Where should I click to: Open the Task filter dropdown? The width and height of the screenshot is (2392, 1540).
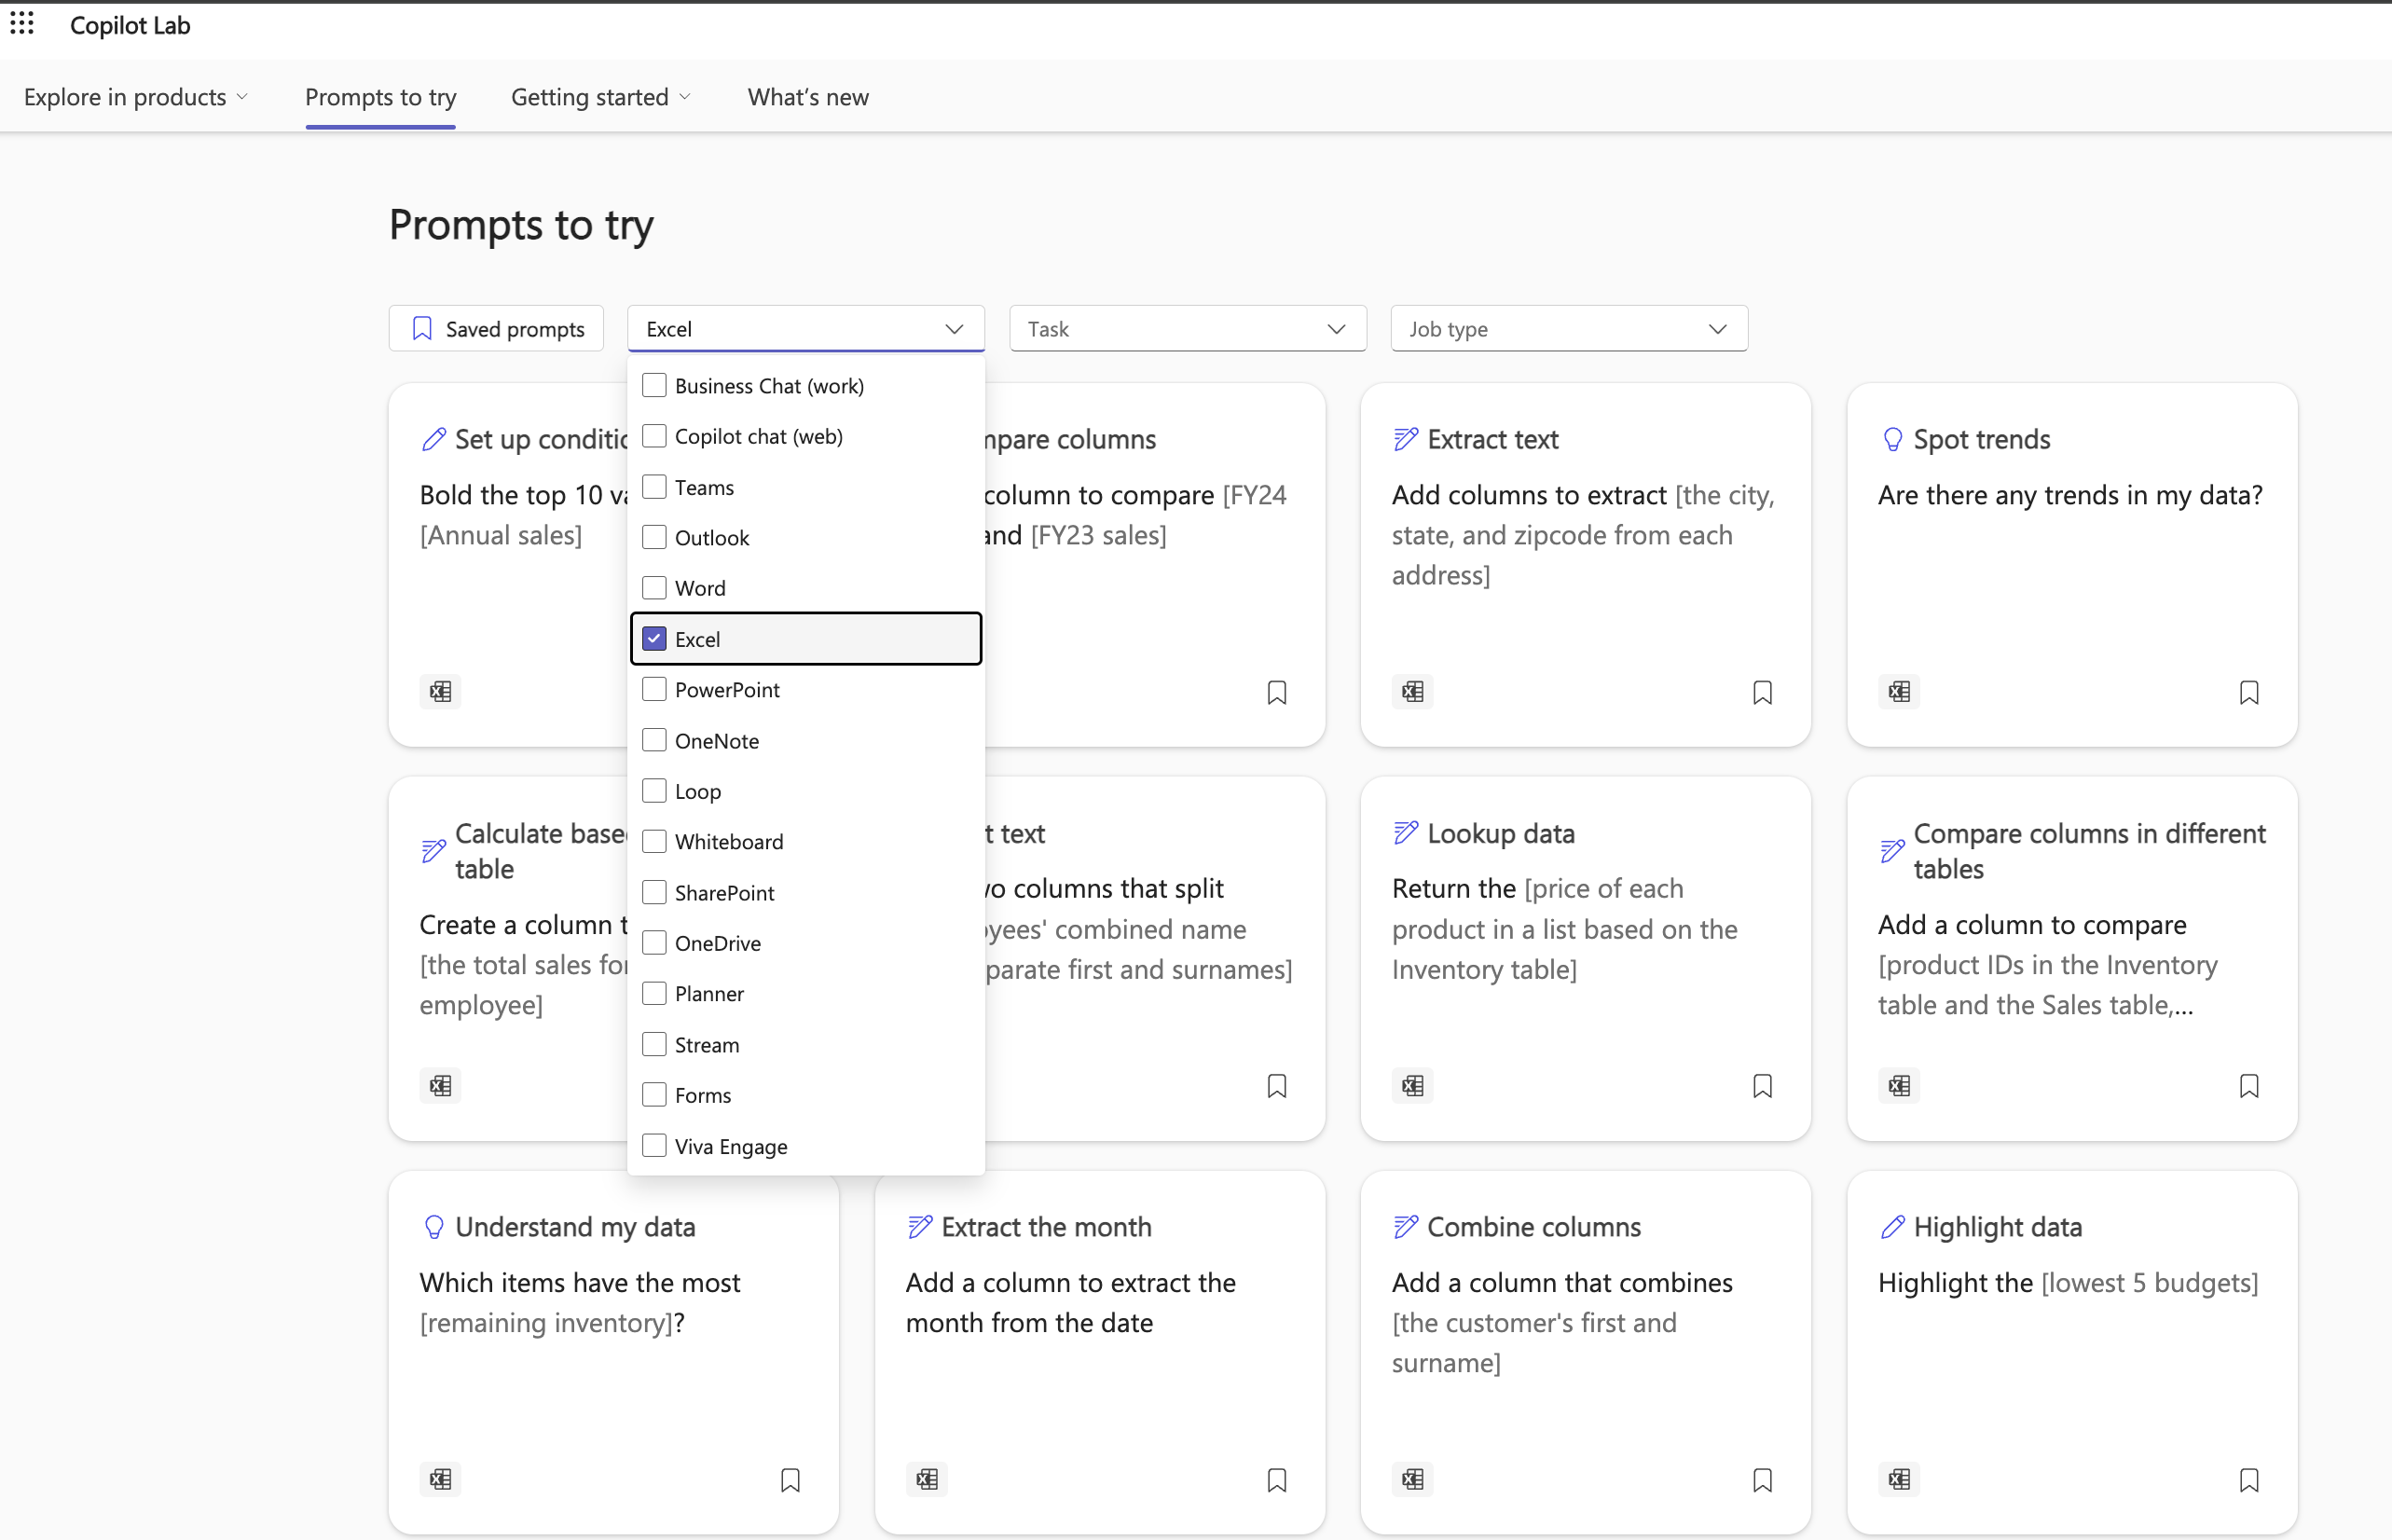[x=1188, y=329]
